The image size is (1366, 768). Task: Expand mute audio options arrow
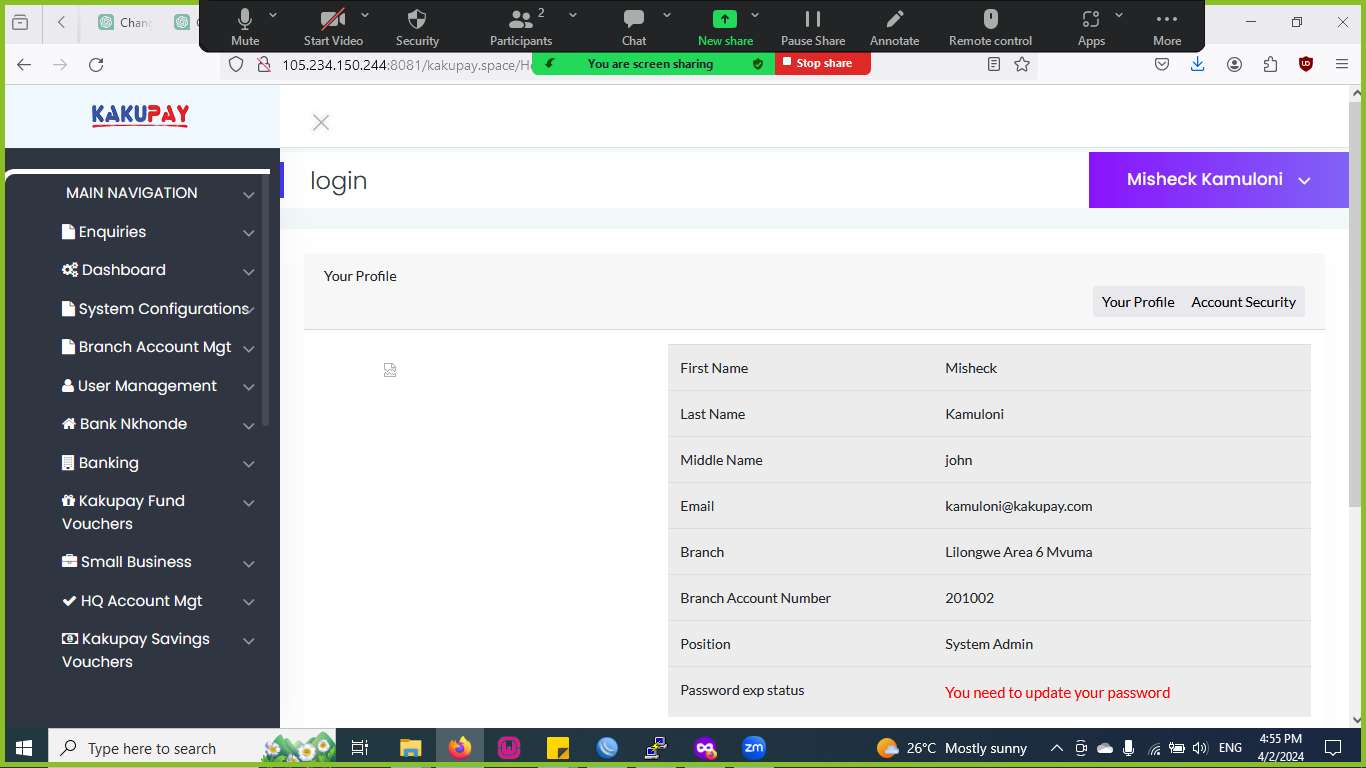click(273, 15)
